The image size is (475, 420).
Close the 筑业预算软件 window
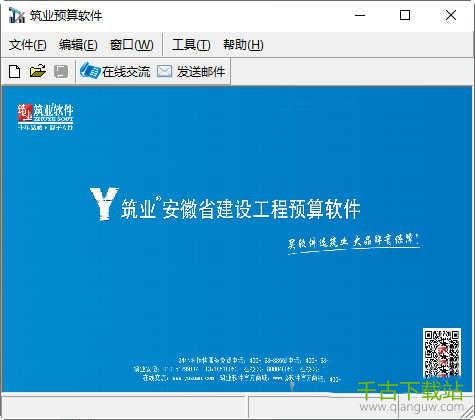coord(451,15)
